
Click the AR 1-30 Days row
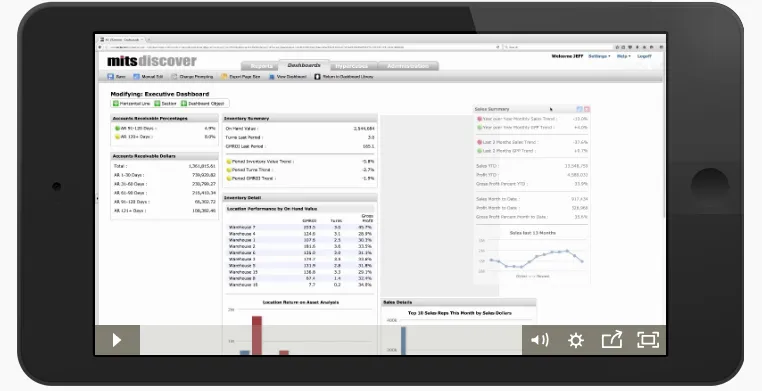(164, 175)
